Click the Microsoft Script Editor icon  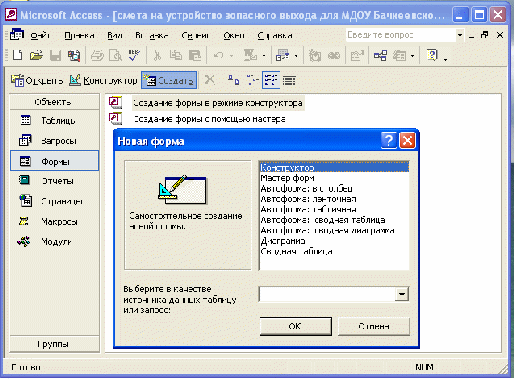(x=334, y=55)
